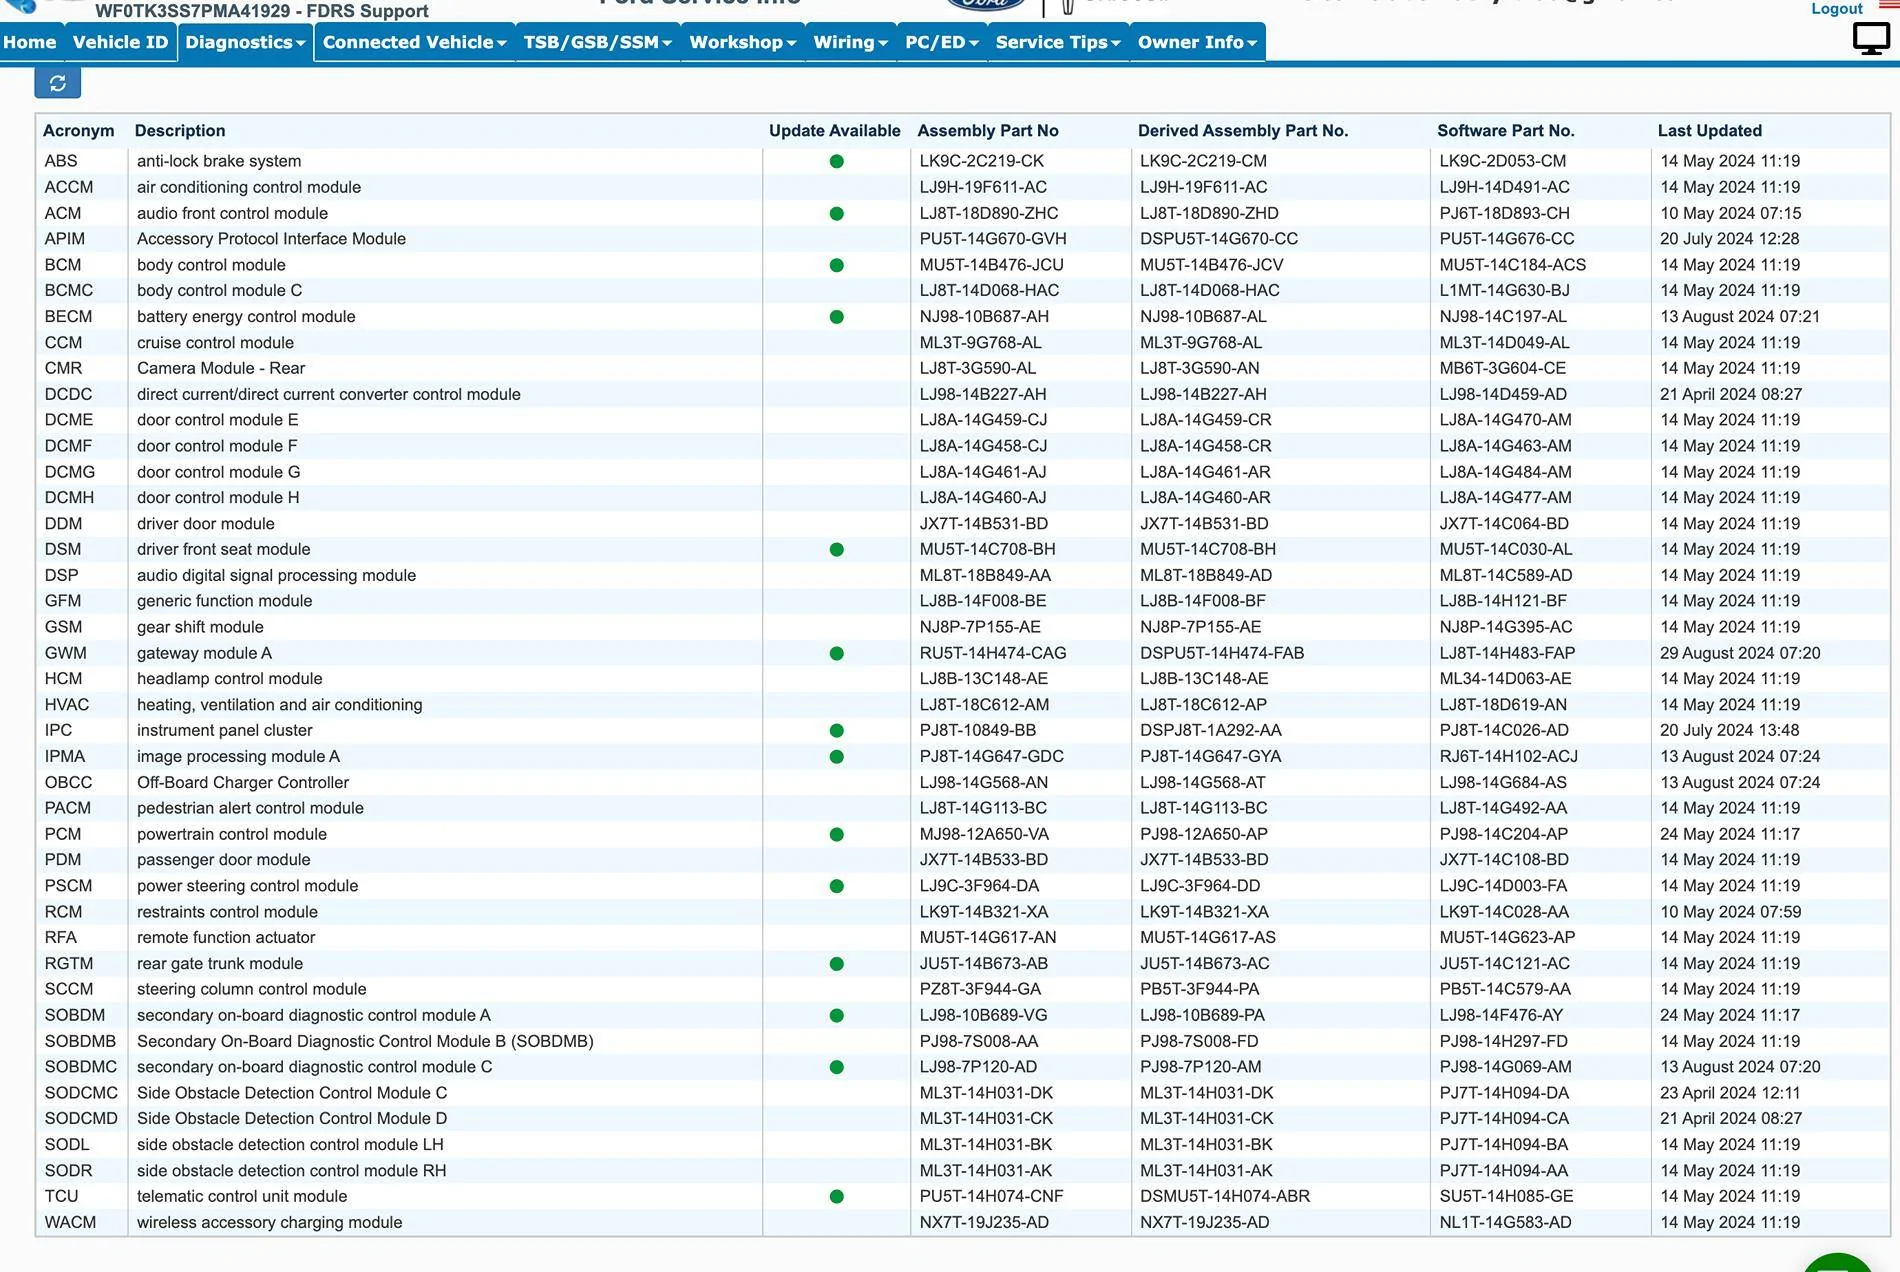The image size is (1900, 1272).
Task: Click the green update dot for PSCM
Action: (x=837, y=886)
